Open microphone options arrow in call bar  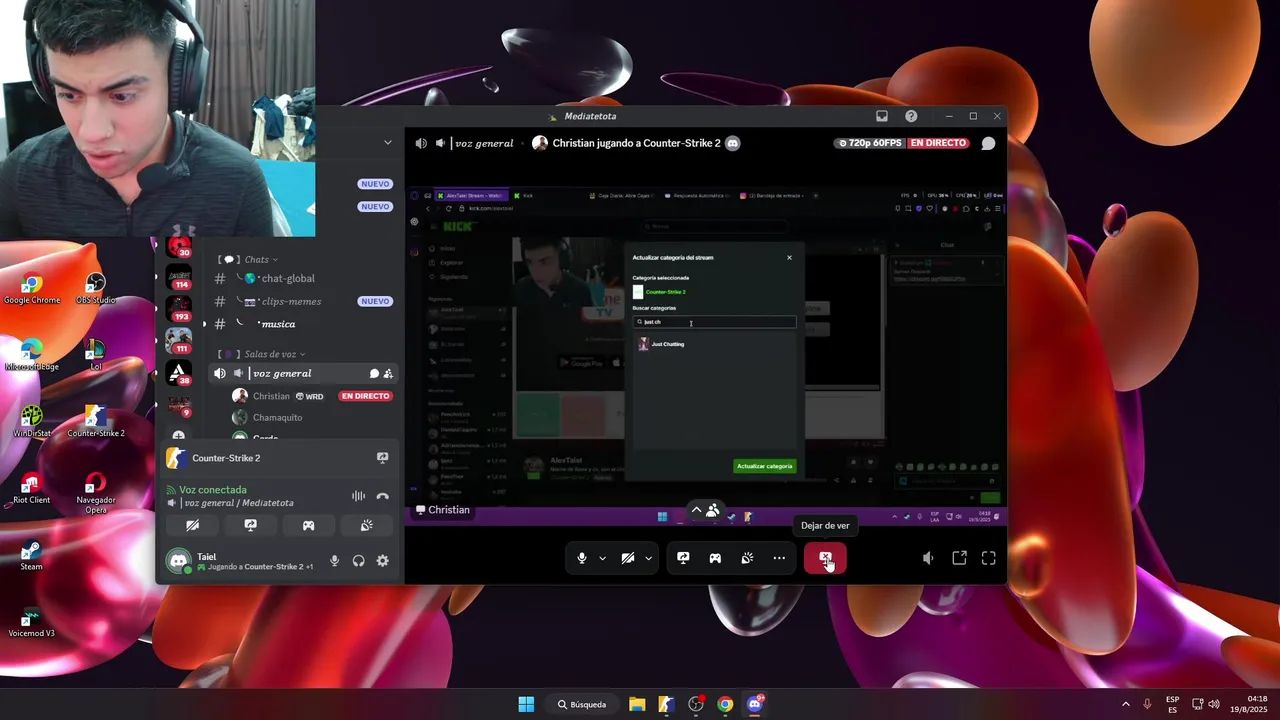coord(602,558)
